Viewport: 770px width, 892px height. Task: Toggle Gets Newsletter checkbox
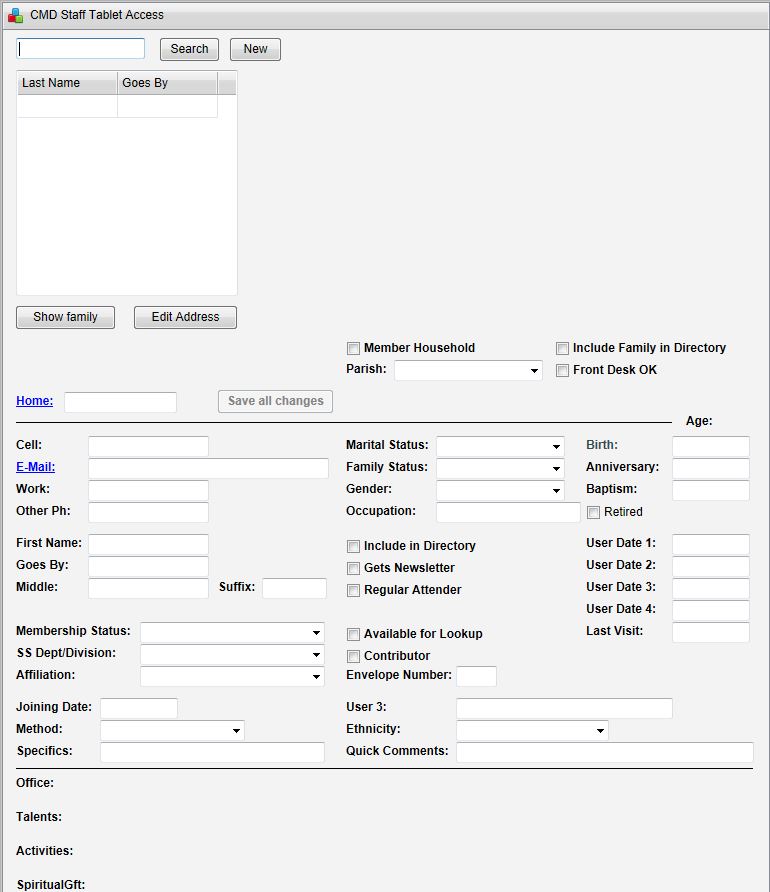pyautogui.click(x=353, y=568)
